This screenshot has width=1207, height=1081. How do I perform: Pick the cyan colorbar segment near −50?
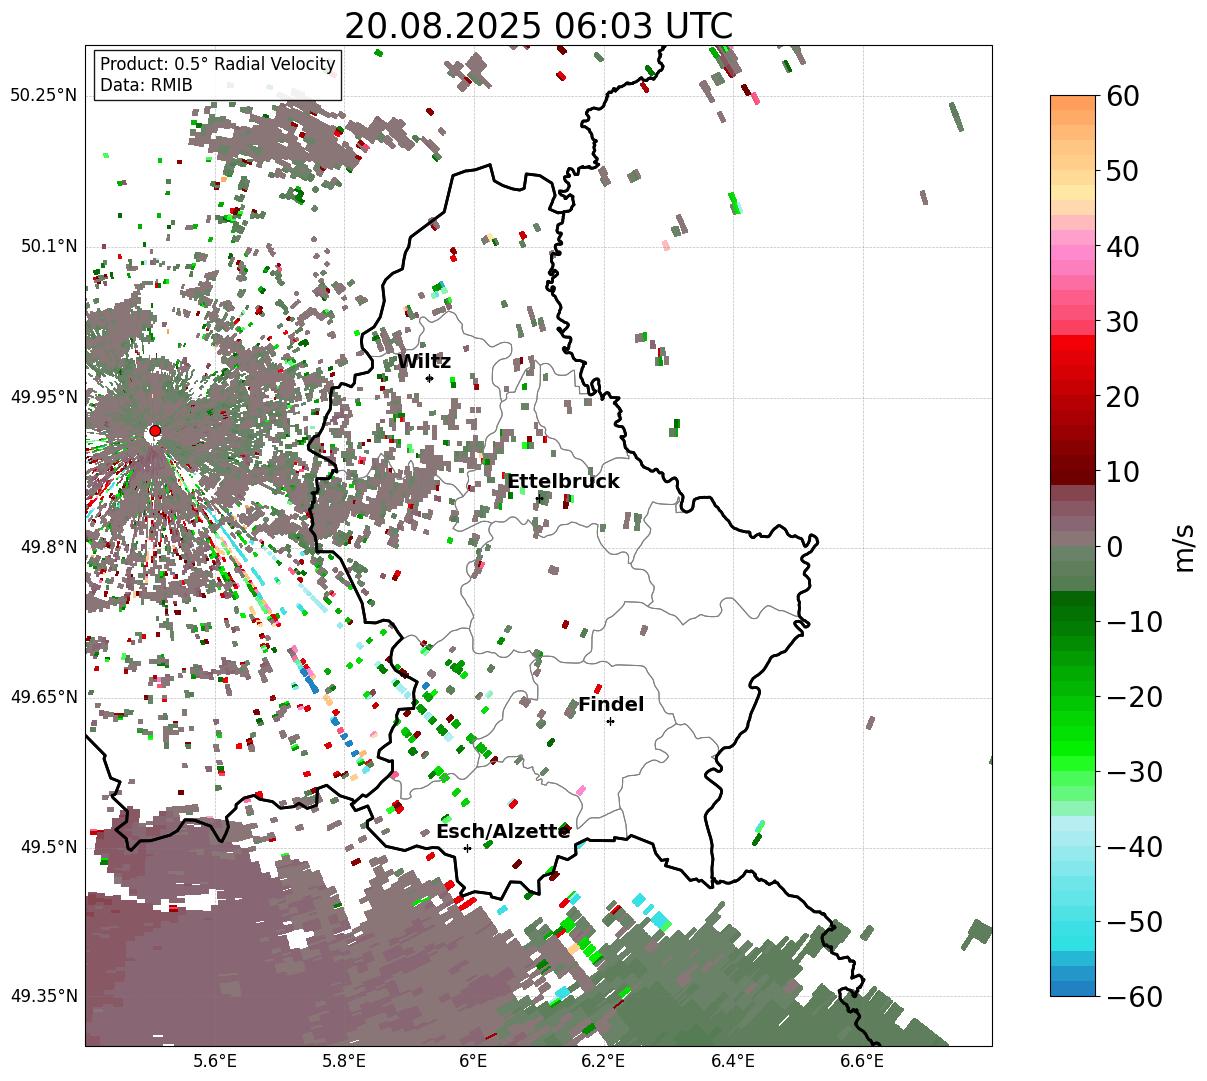point(1073,929)
